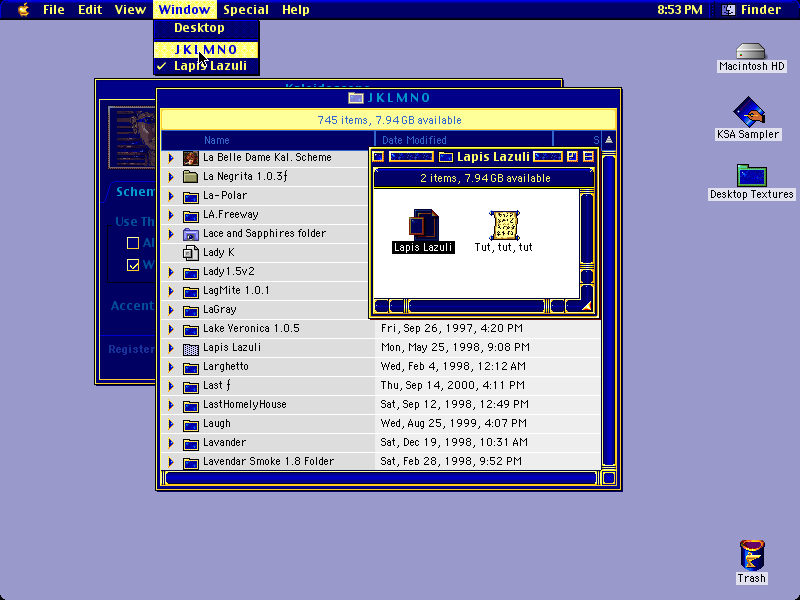Image resolution: width=800 pixels, height=600 pixels.
Task: Untick the checked box in the Kaleidoscope window
Action: pyautogui.click(x=133, y=265)
